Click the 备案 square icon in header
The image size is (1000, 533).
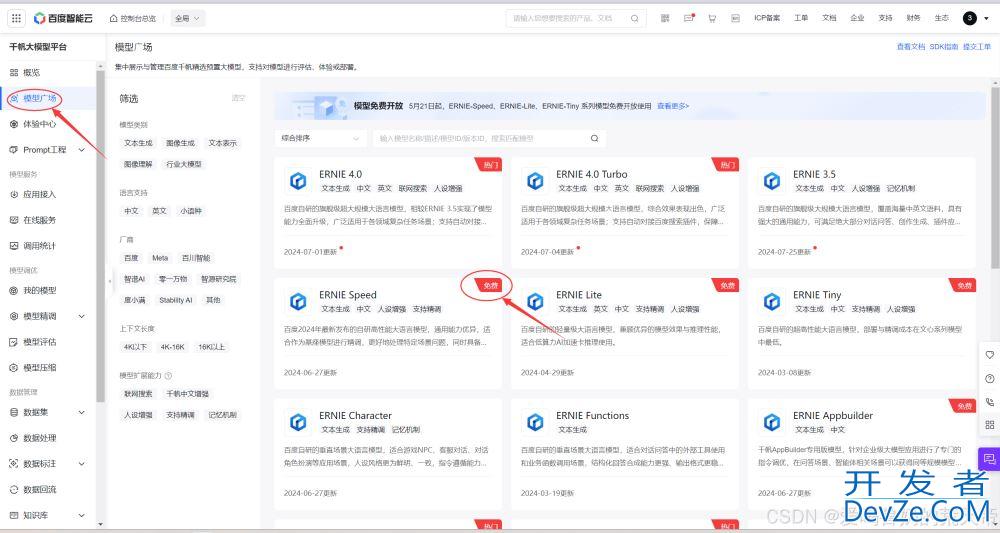pyautogui.click(x=735, y=18)
